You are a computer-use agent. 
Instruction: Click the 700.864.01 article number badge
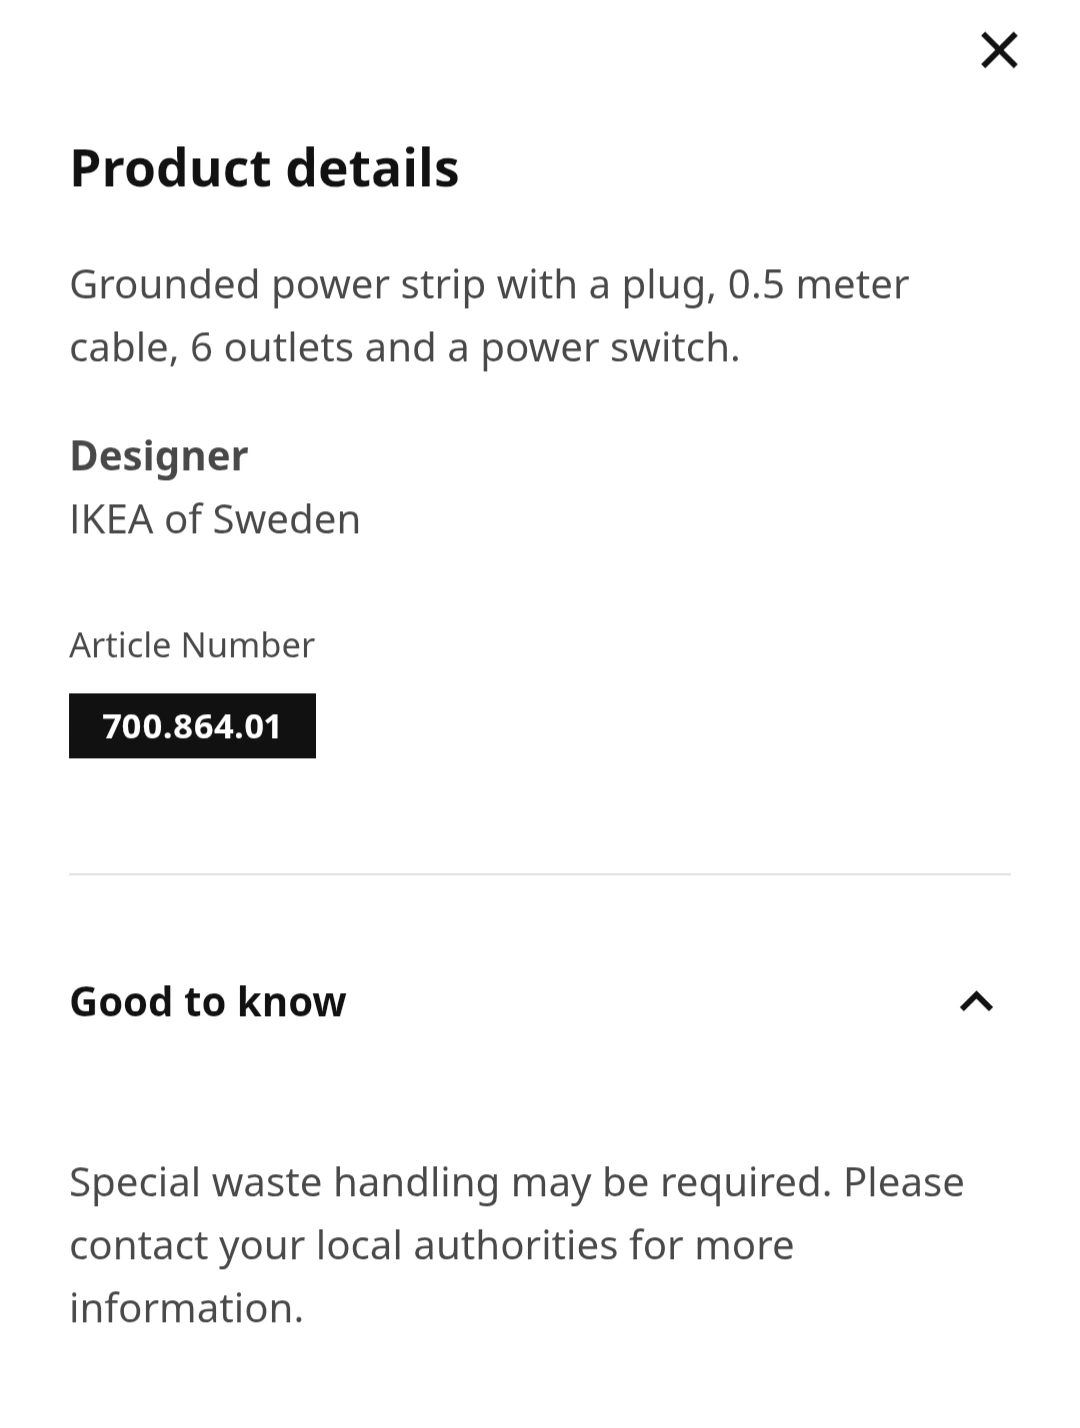pyautogui.click(x=192, y=726)
